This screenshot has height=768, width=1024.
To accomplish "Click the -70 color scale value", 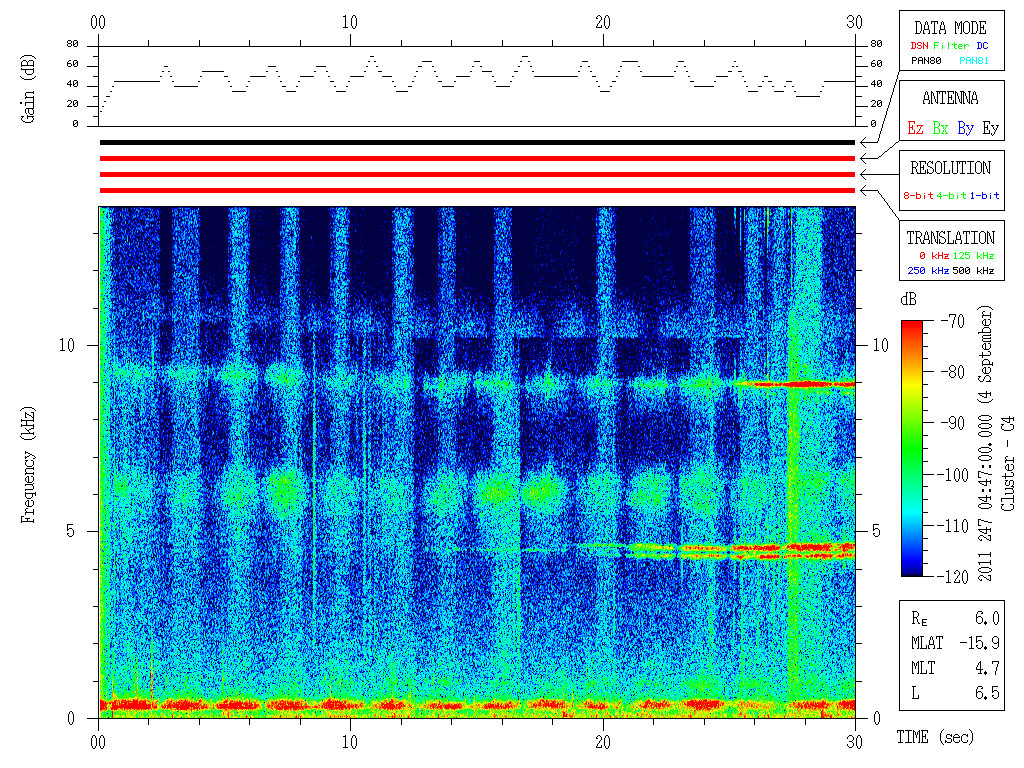I will point(952,321).
